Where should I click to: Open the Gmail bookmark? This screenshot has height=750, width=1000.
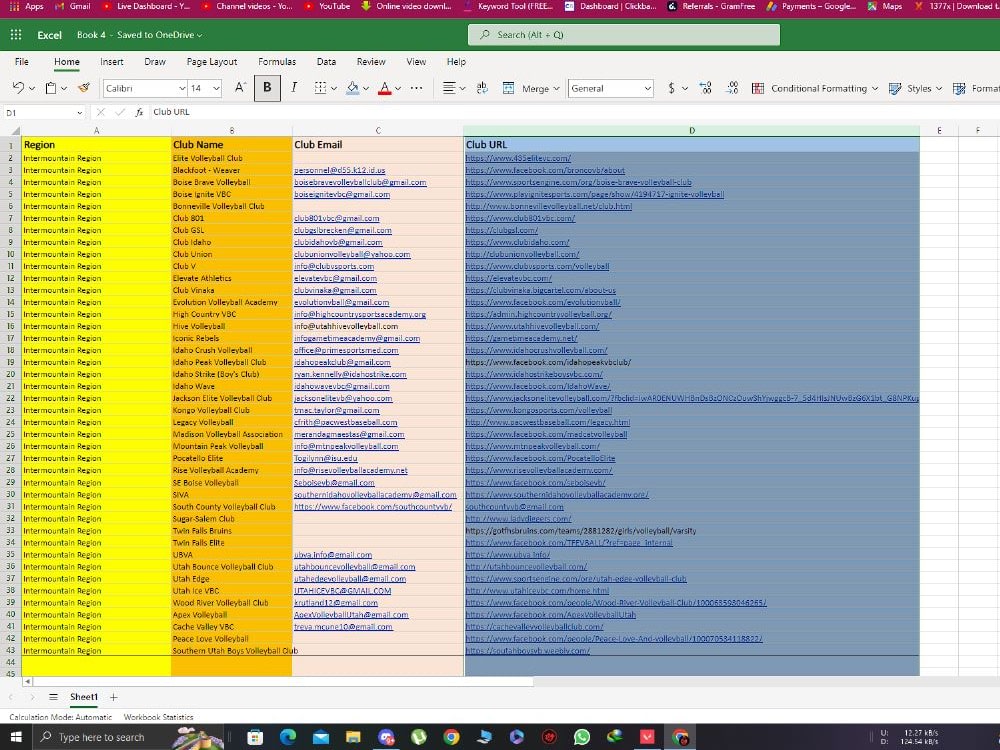pyautogui.click(x=73, y=6)
